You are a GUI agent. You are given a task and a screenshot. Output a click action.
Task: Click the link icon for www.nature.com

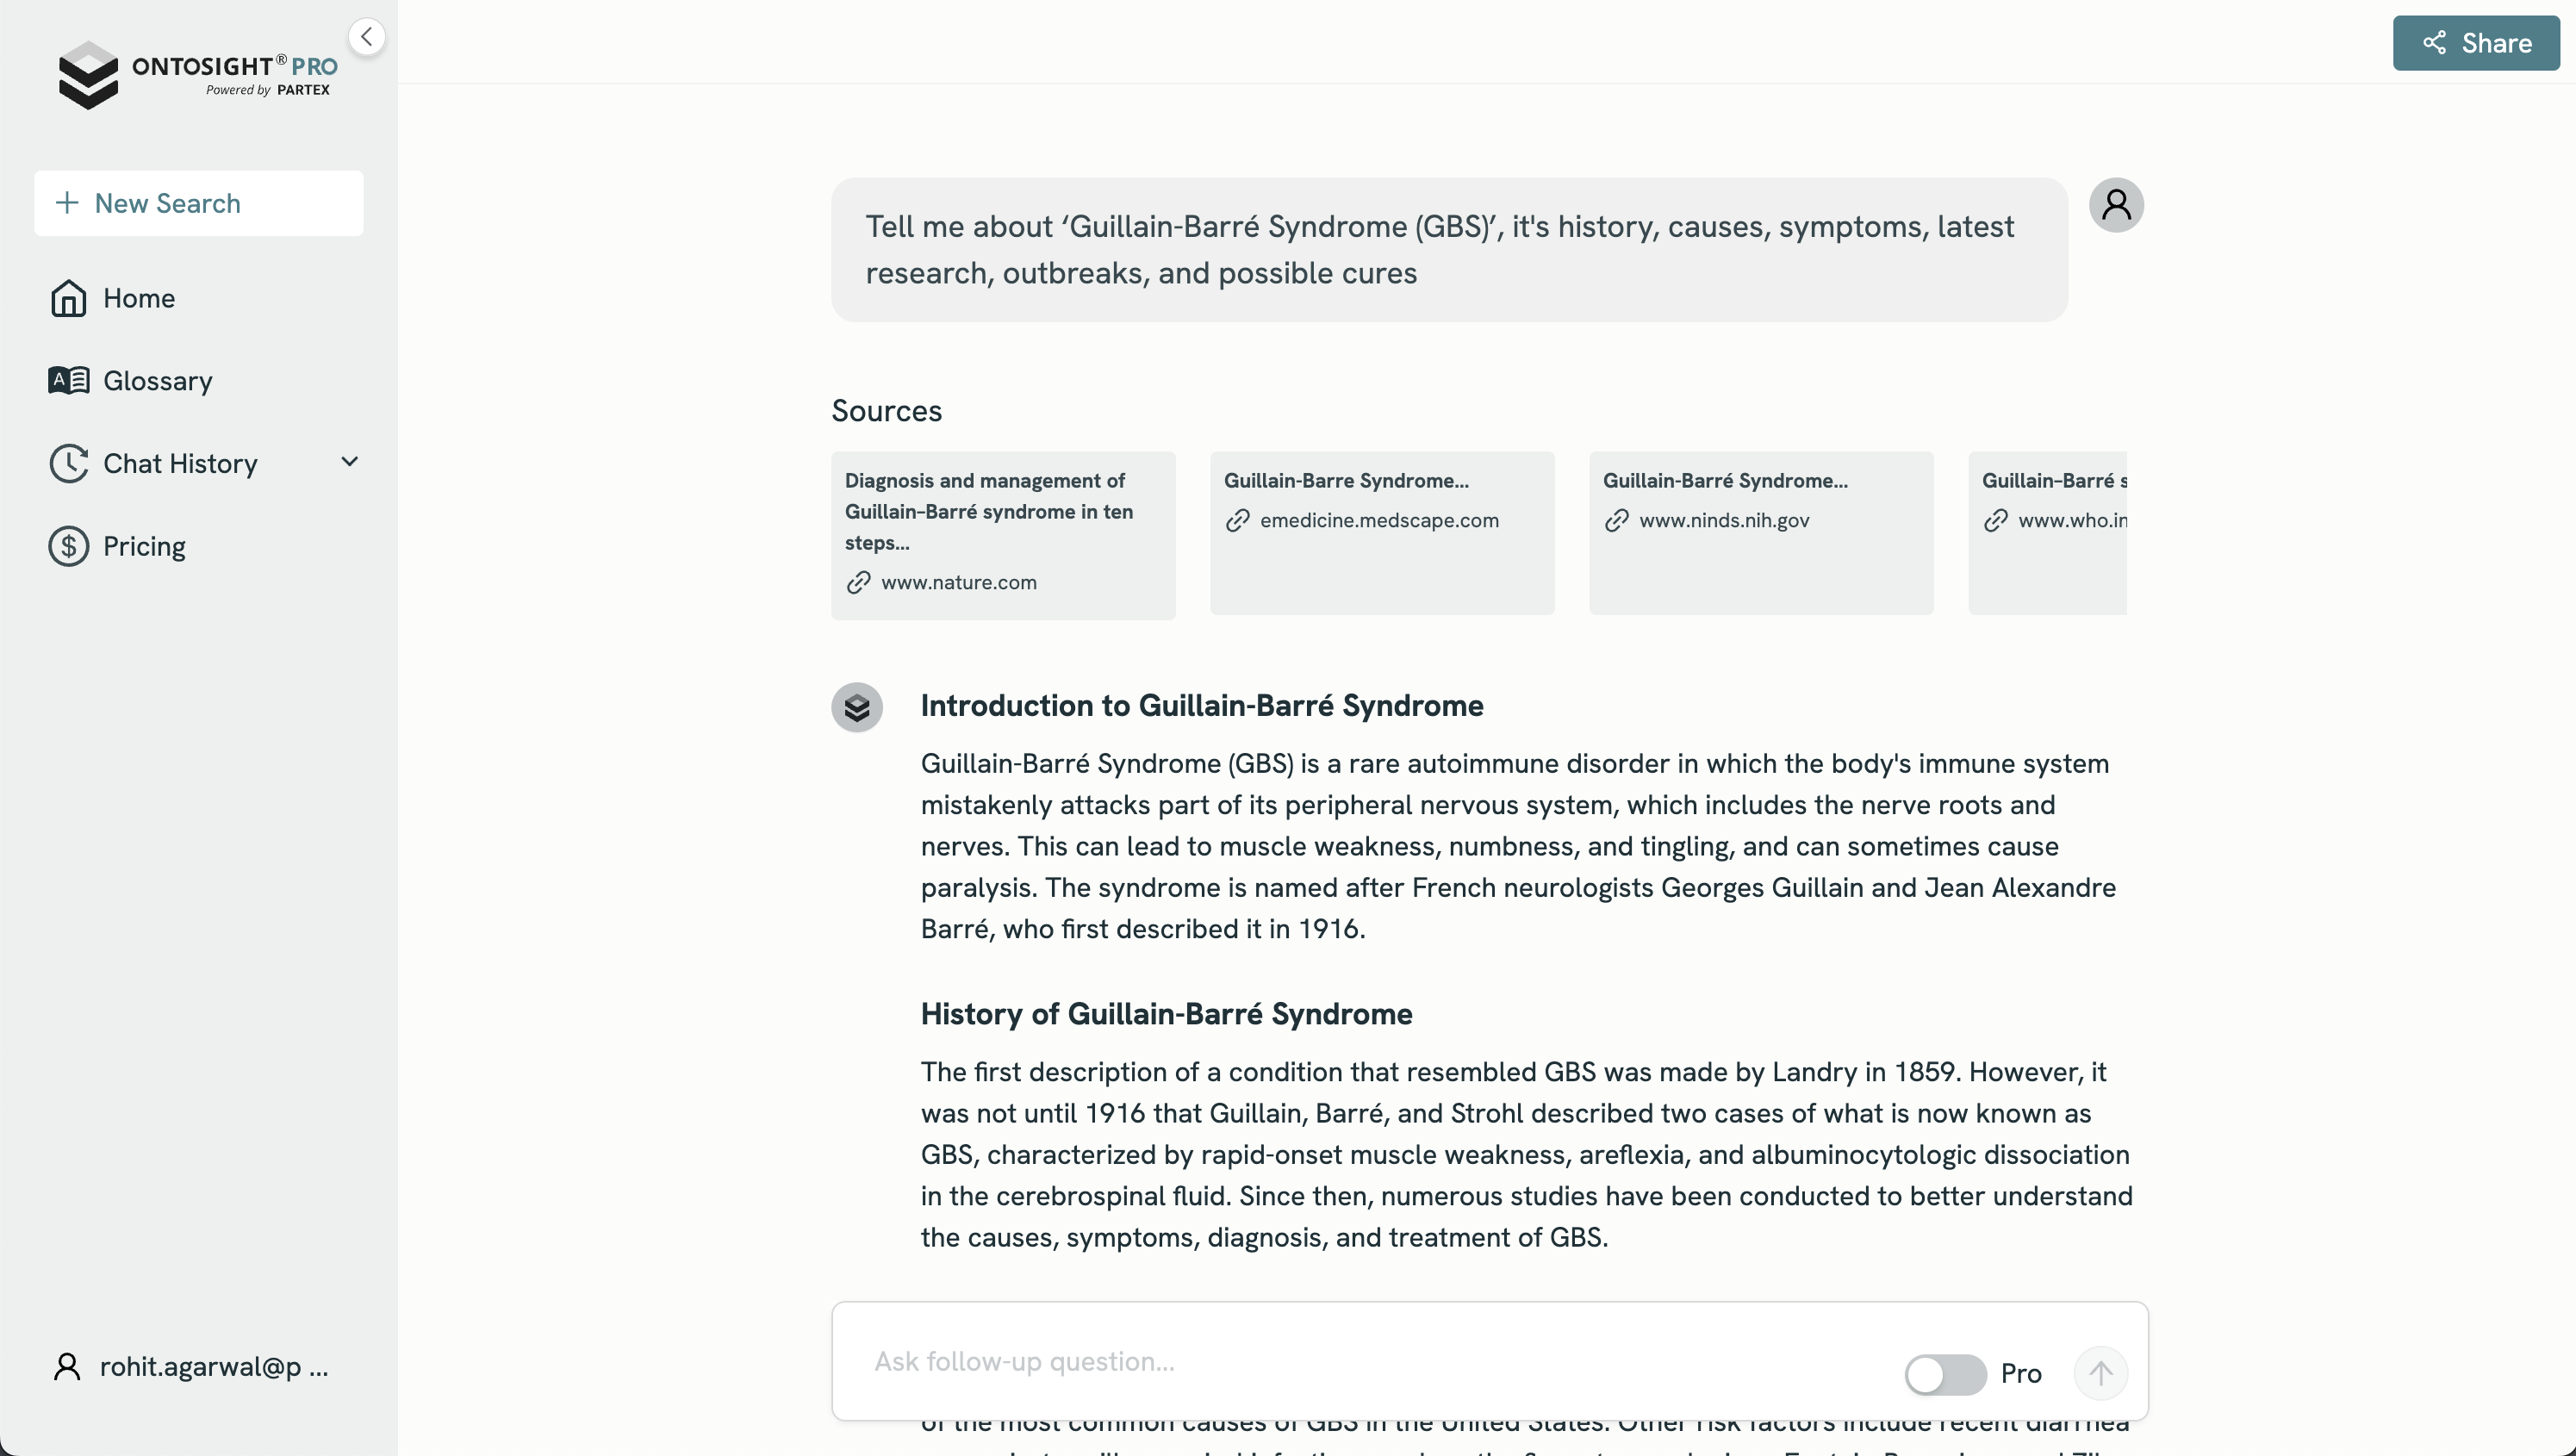click(858, 582)
